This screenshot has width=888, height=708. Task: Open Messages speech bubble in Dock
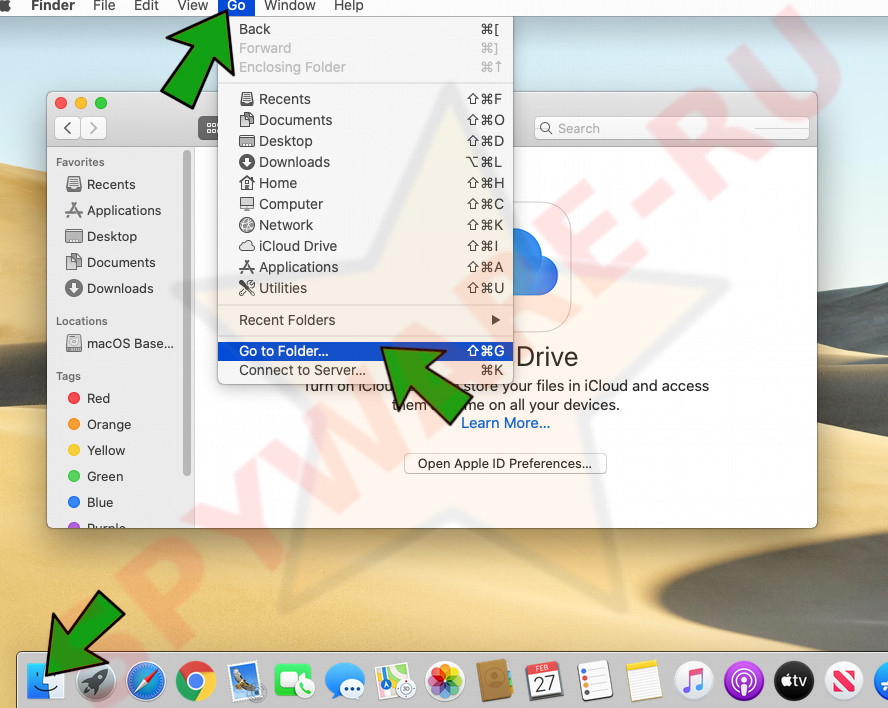tap(345, 681)
